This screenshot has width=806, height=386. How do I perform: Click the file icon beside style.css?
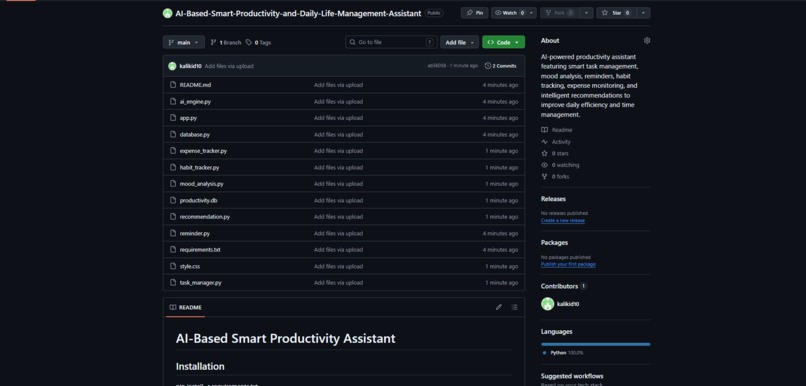click(x=173, y=266)
